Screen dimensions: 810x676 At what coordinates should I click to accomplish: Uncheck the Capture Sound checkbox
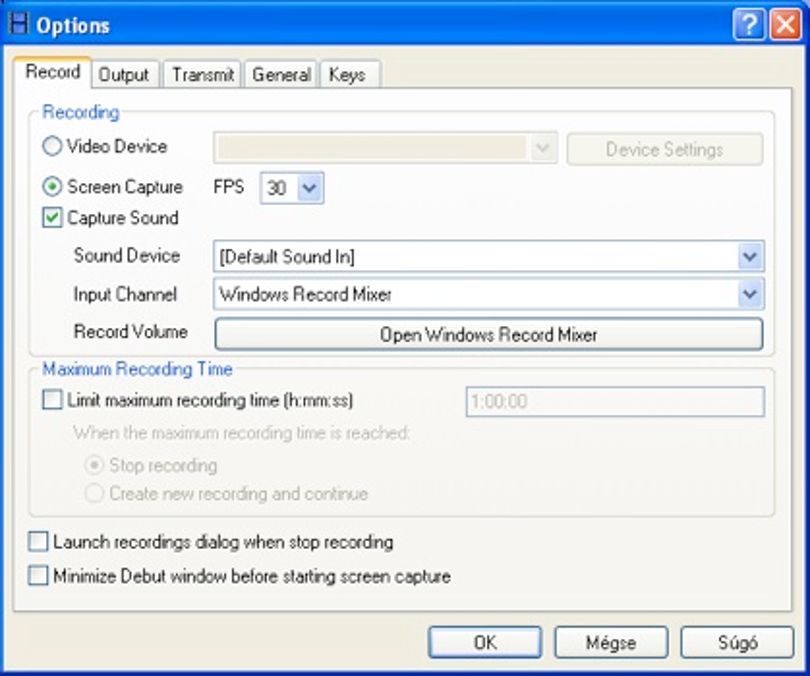pos(52,217)
